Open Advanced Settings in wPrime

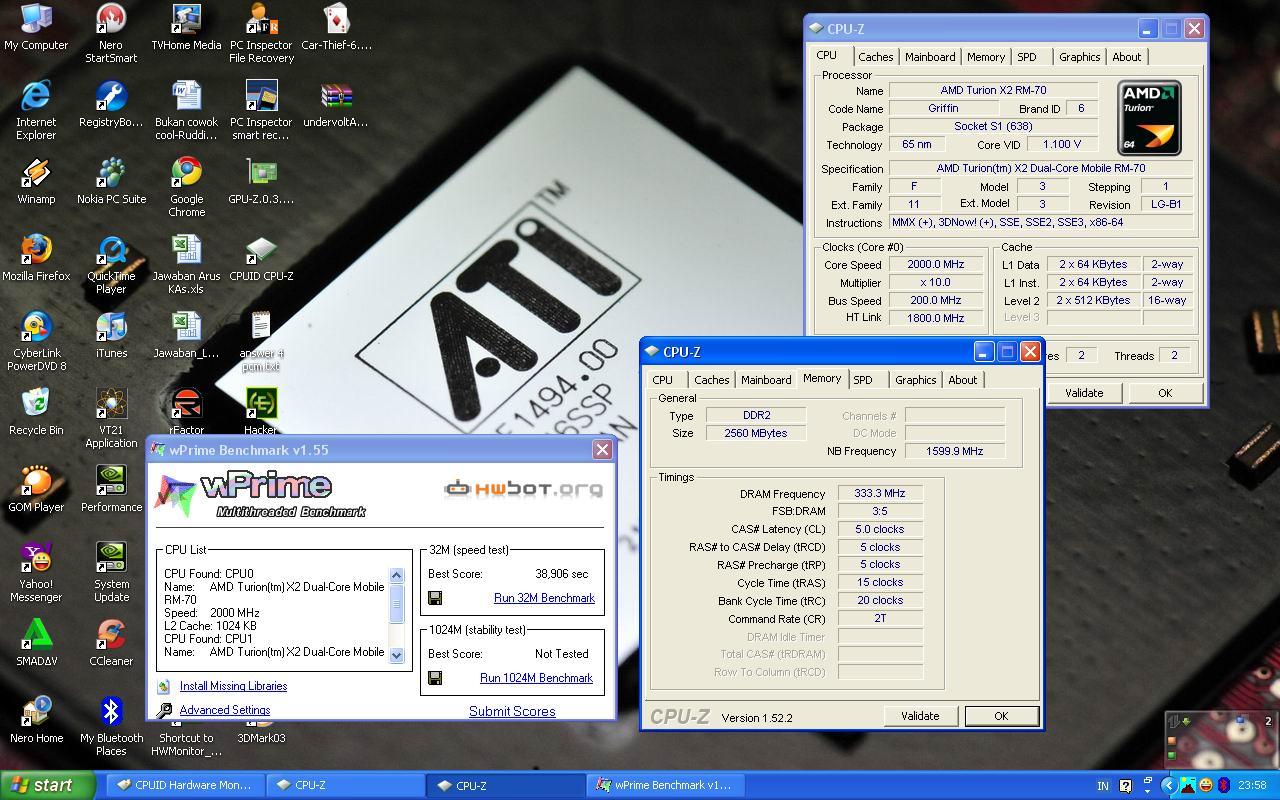pyautogui.click(x=225, y=710)
